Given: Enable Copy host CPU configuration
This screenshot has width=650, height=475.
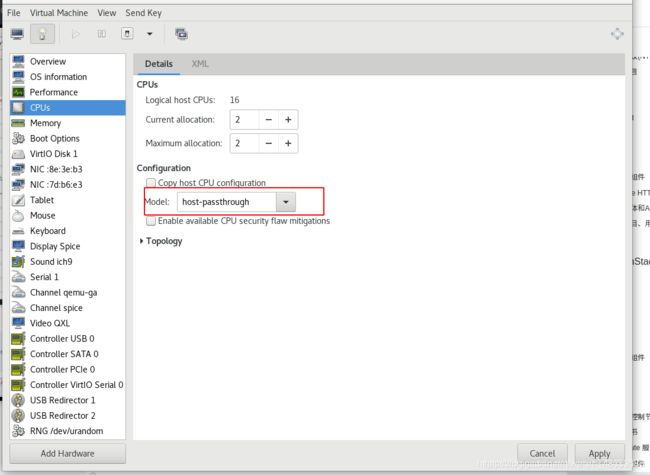Looking at the screenshot, I should [151, 183].
